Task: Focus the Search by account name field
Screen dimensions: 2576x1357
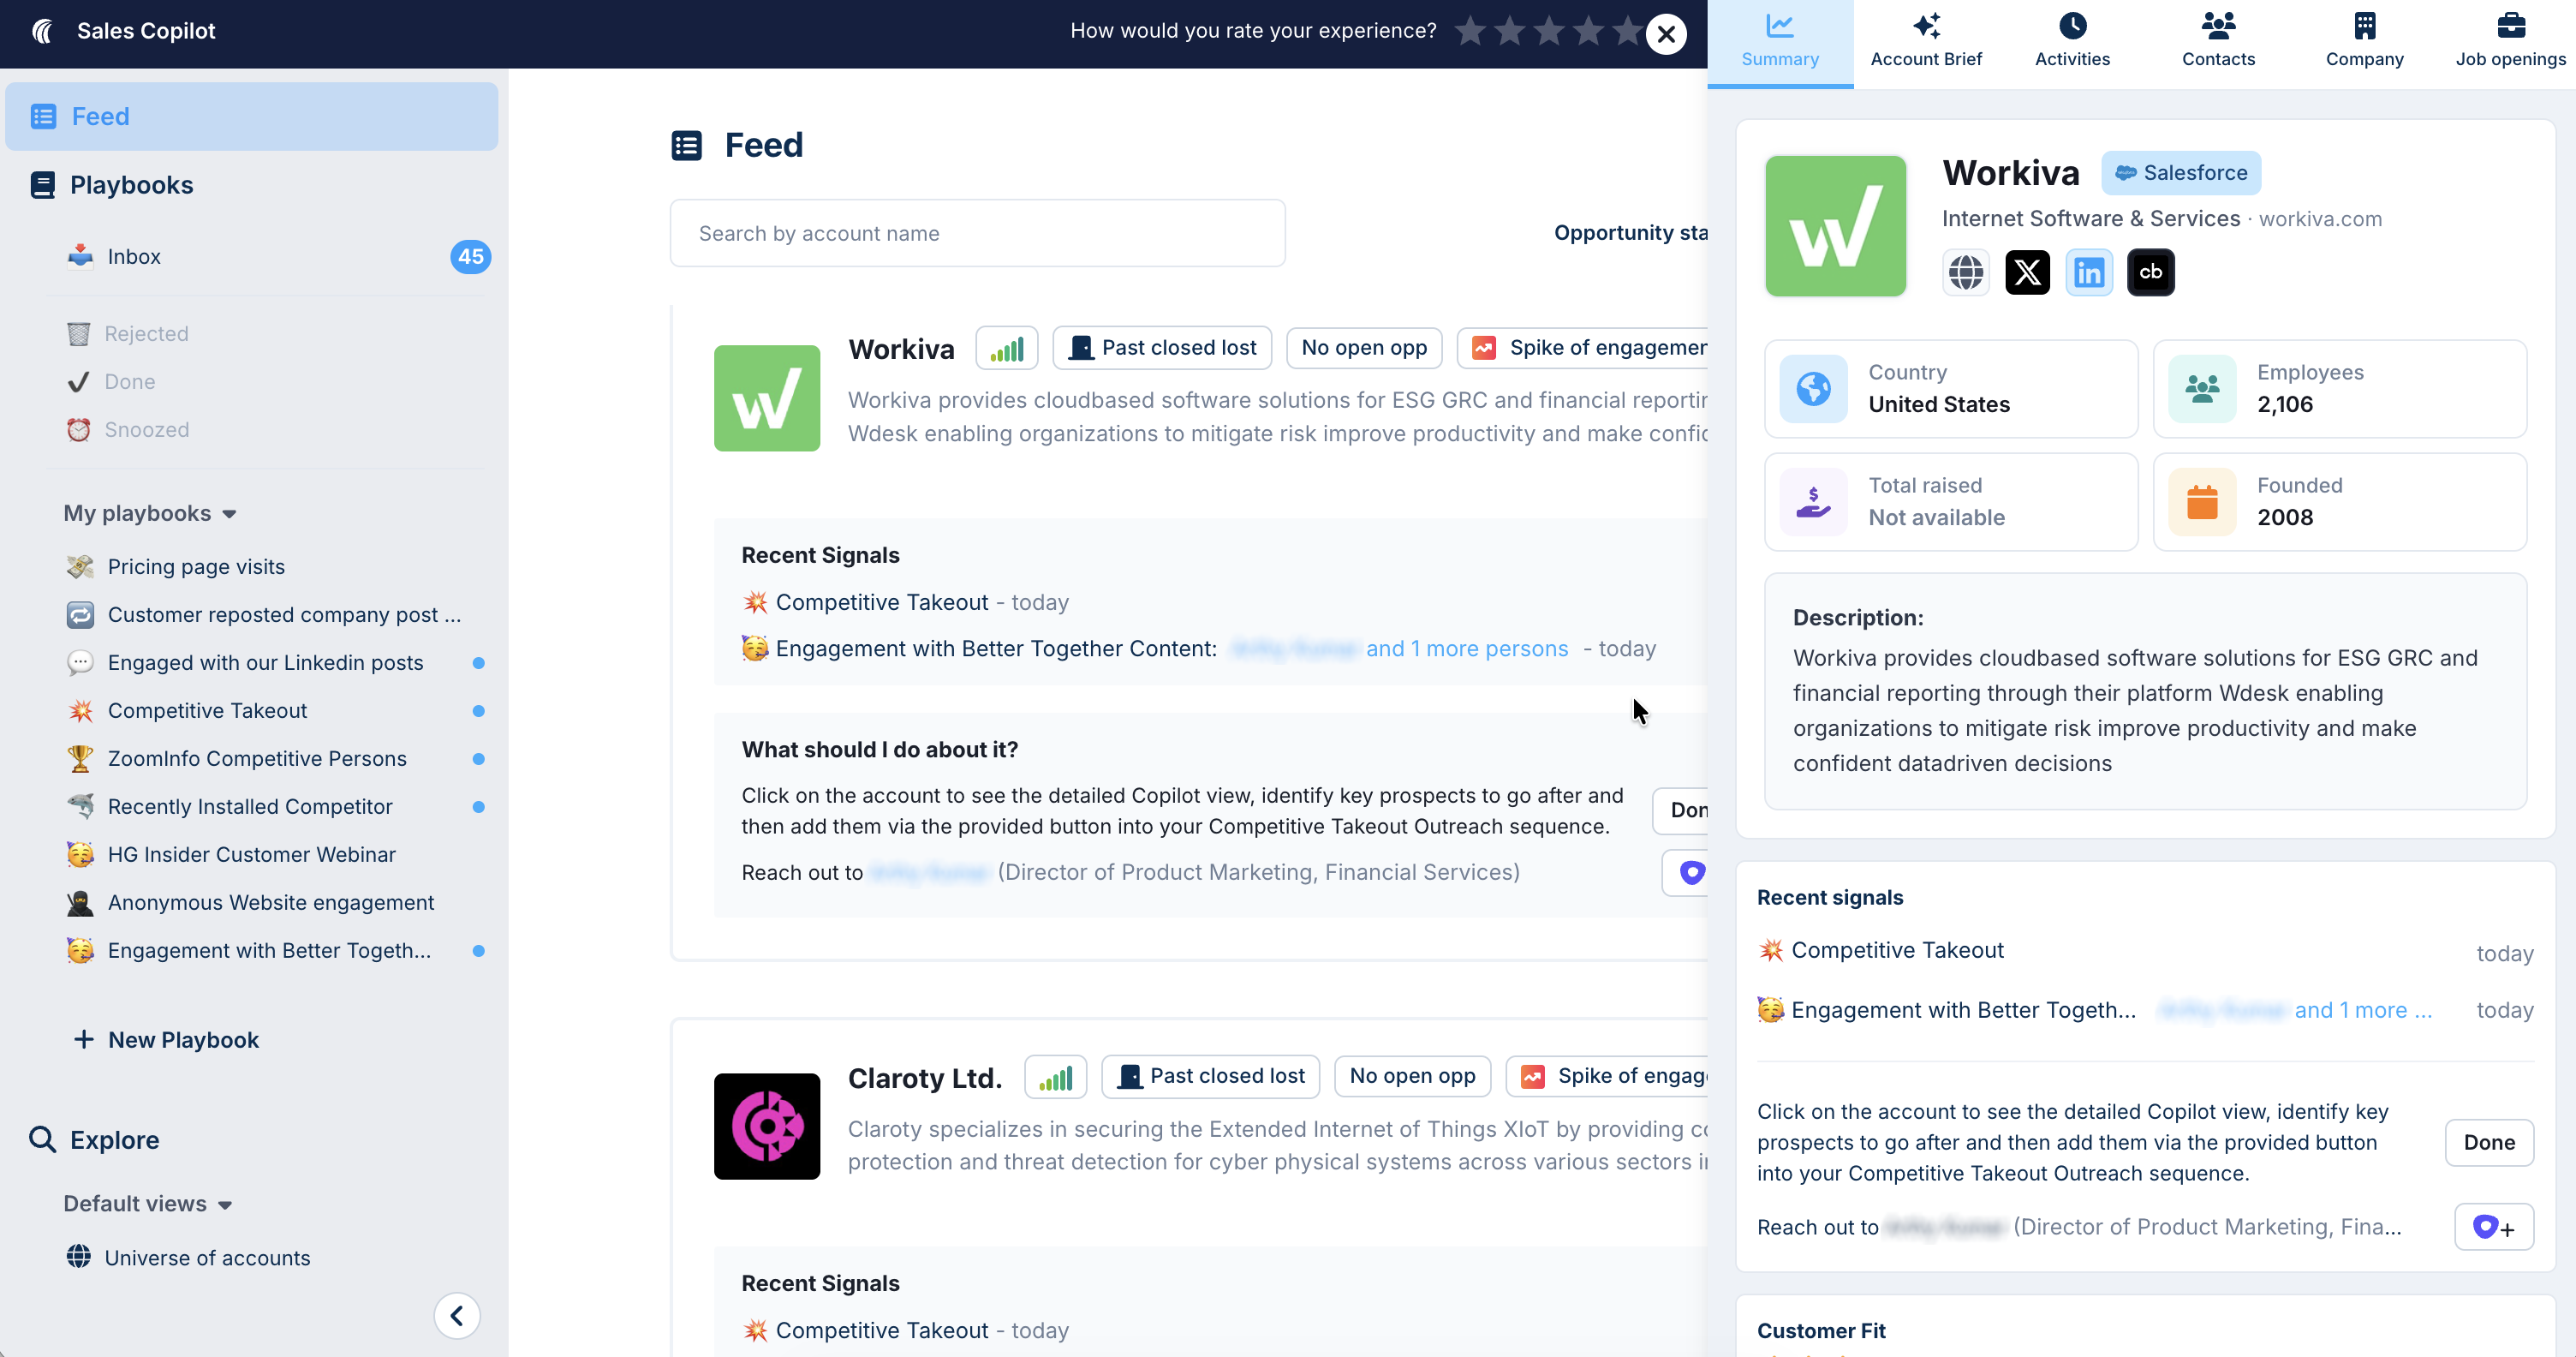Action: pyautogui.click(x=977, y=233)
